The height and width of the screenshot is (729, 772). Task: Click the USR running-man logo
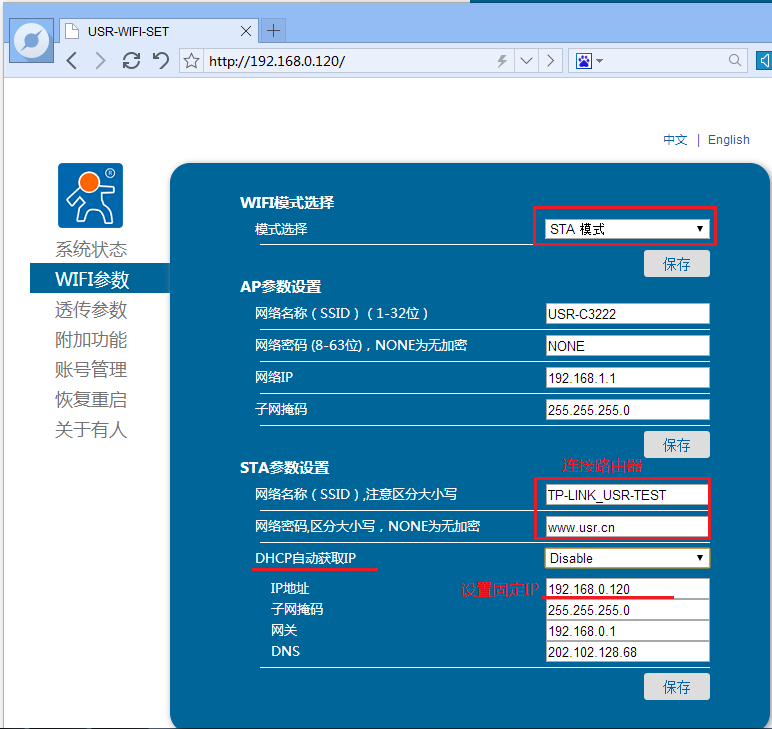click(x=90, y=195)
